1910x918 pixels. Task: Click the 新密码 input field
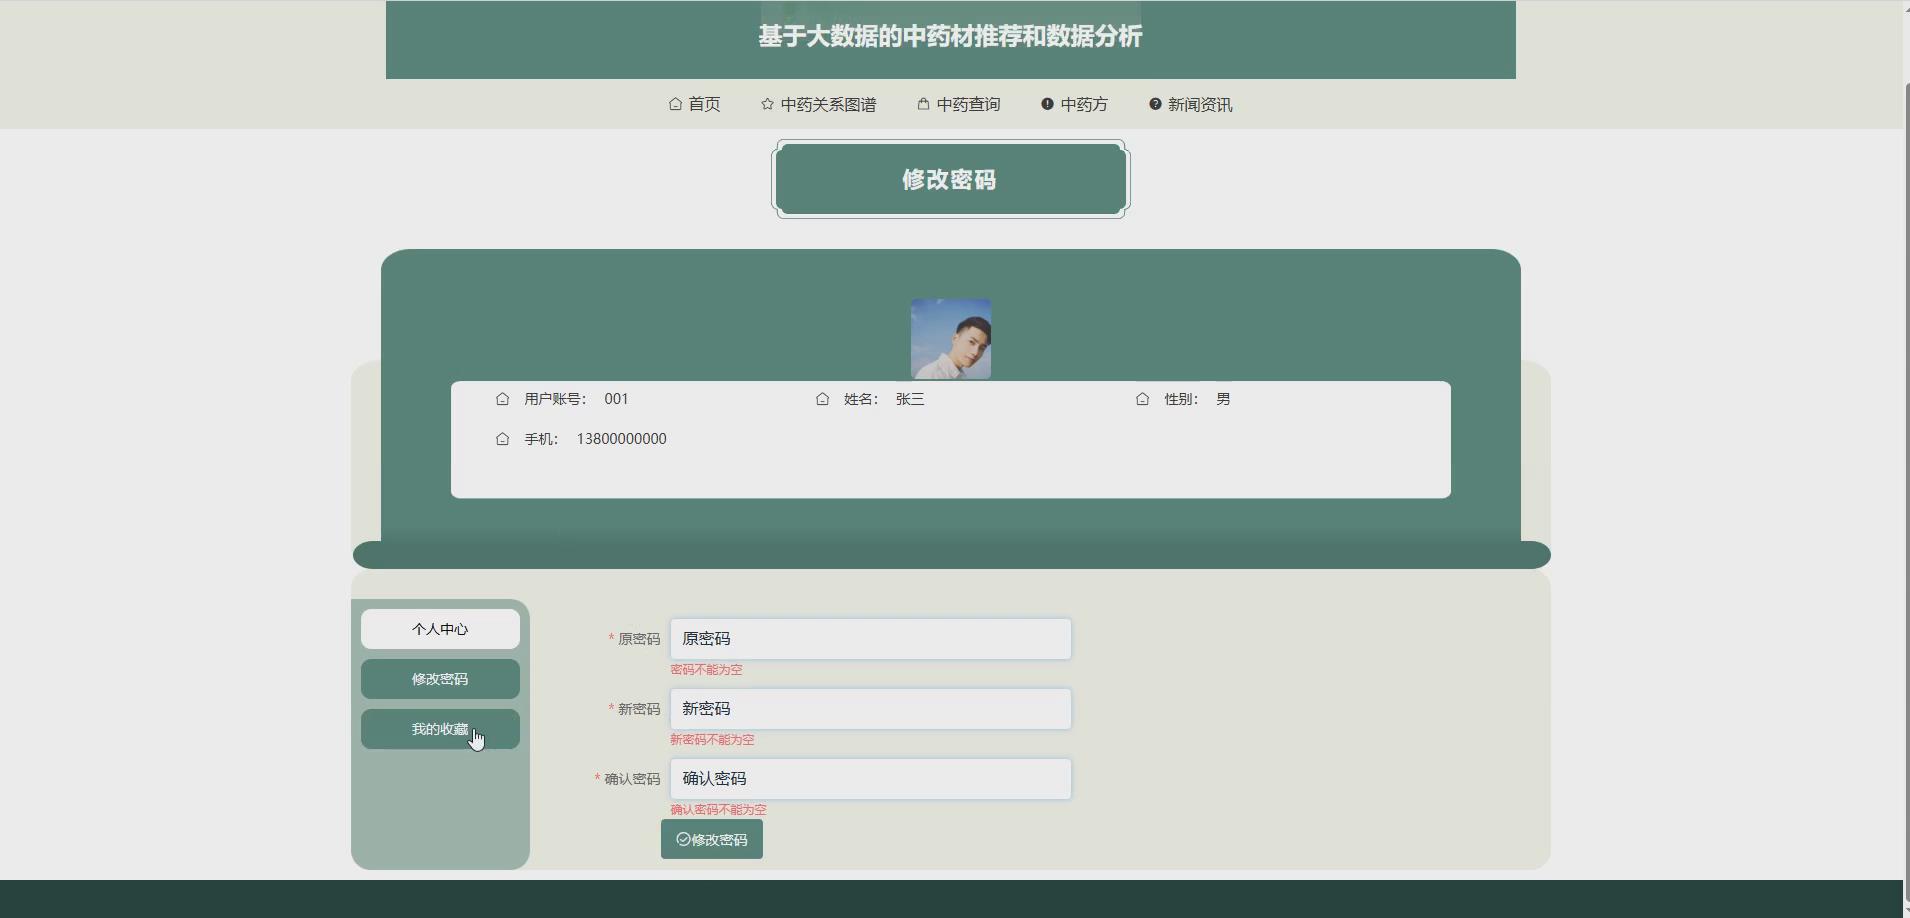(x=870, y=708)
